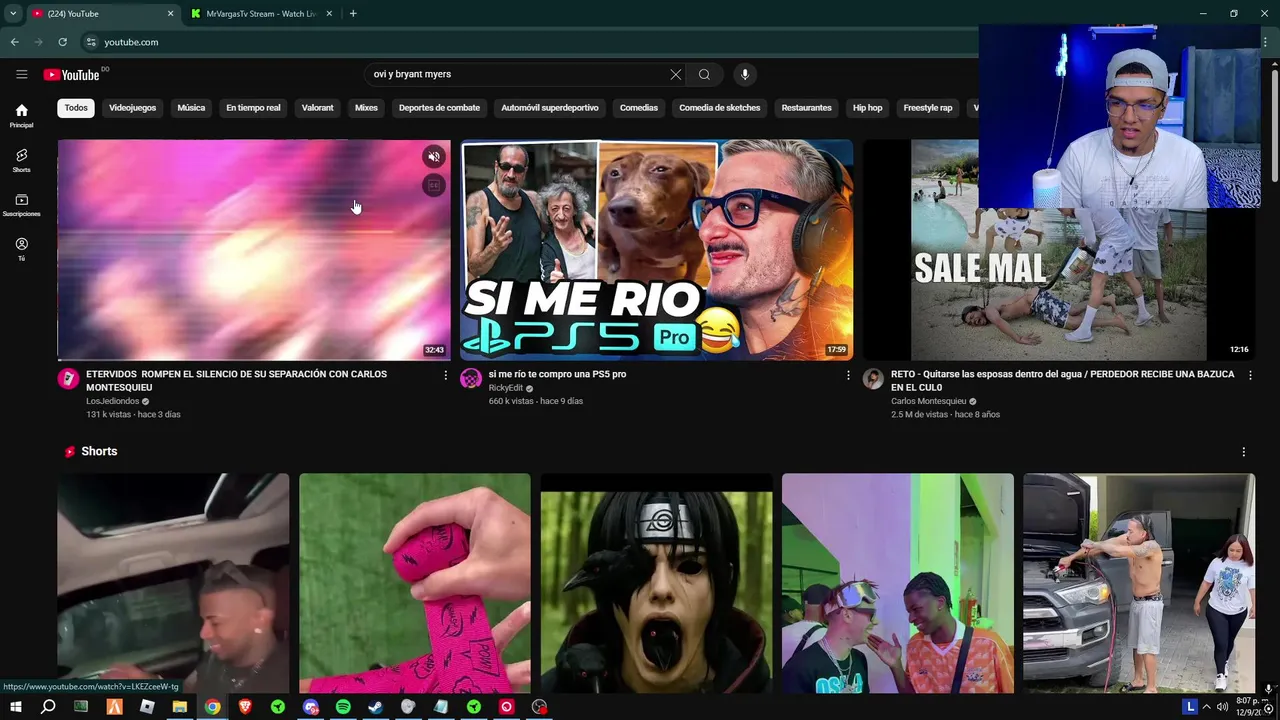This screenshot has height=720, width=1280.
Task: Select the Música filter chip
Action: (191, 108)
